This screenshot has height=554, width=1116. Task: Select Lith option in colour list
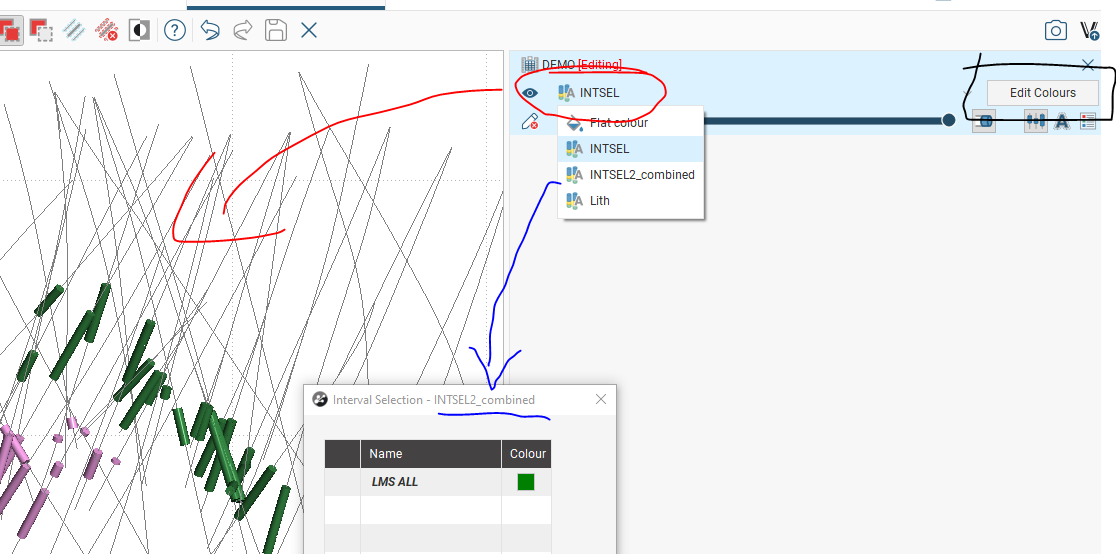tap(599, 201)
